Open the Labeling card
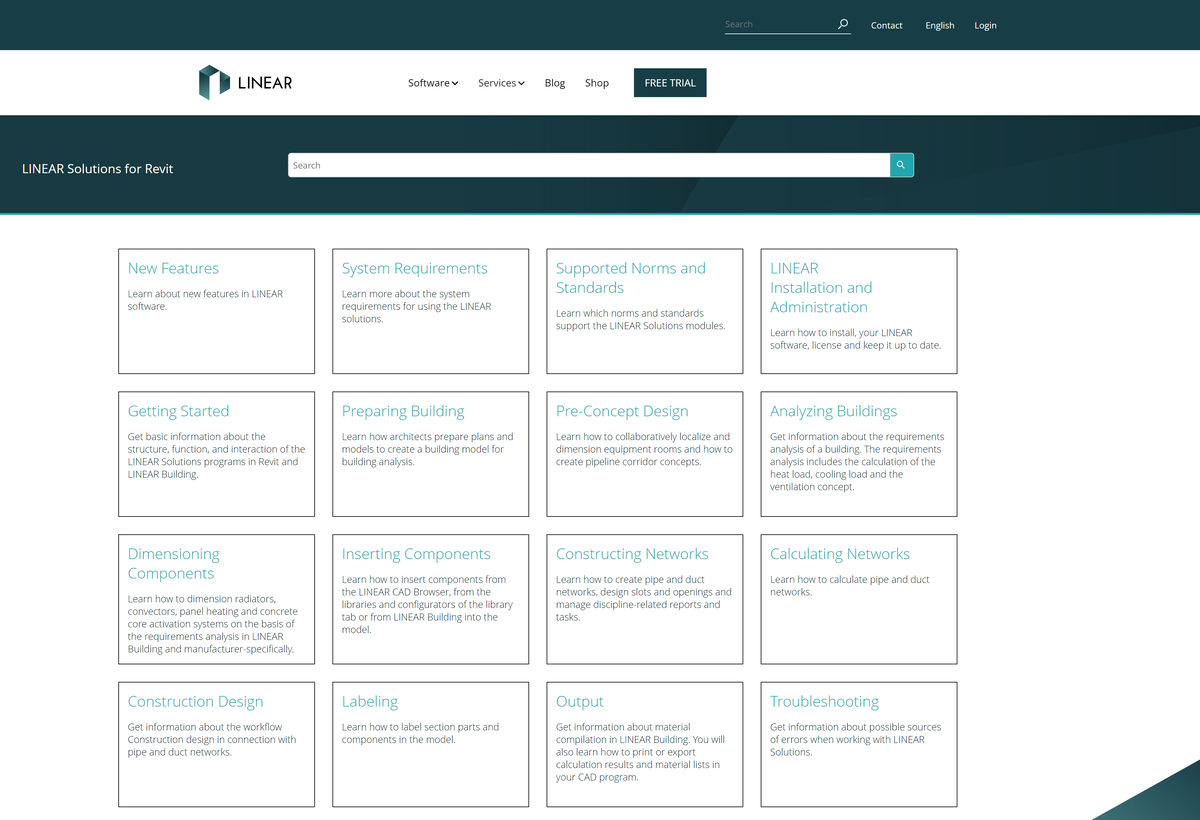This screenshot has width=1200, height=820. (x=430, y=744)
